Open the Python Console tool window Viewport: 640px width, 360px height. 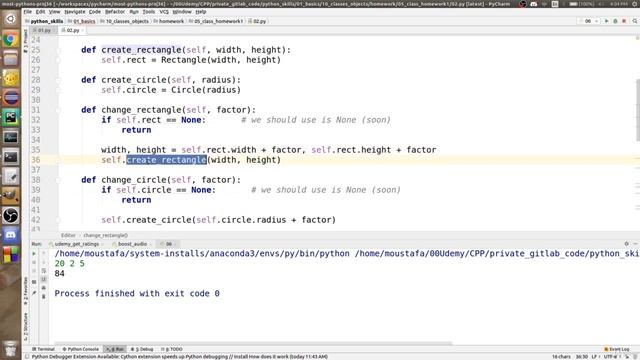click(80, 349)
